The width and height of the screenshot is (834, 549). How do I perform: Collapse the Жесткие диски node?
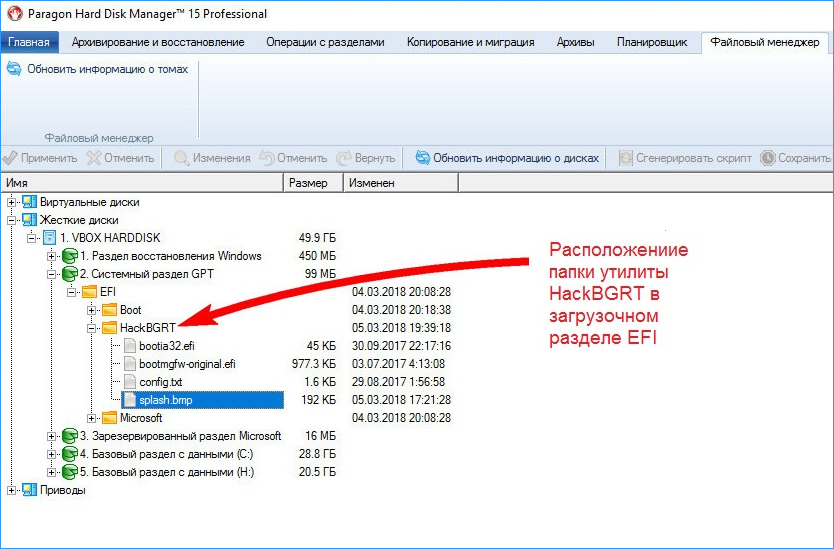pyautogui.click(x=11, y=220)
